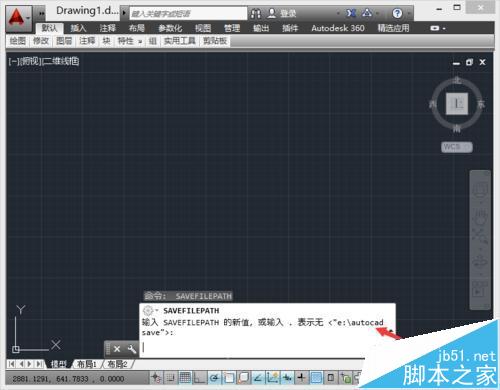
Task: Click the steering wheel icon on navigation bar
Action: (480, 189)
